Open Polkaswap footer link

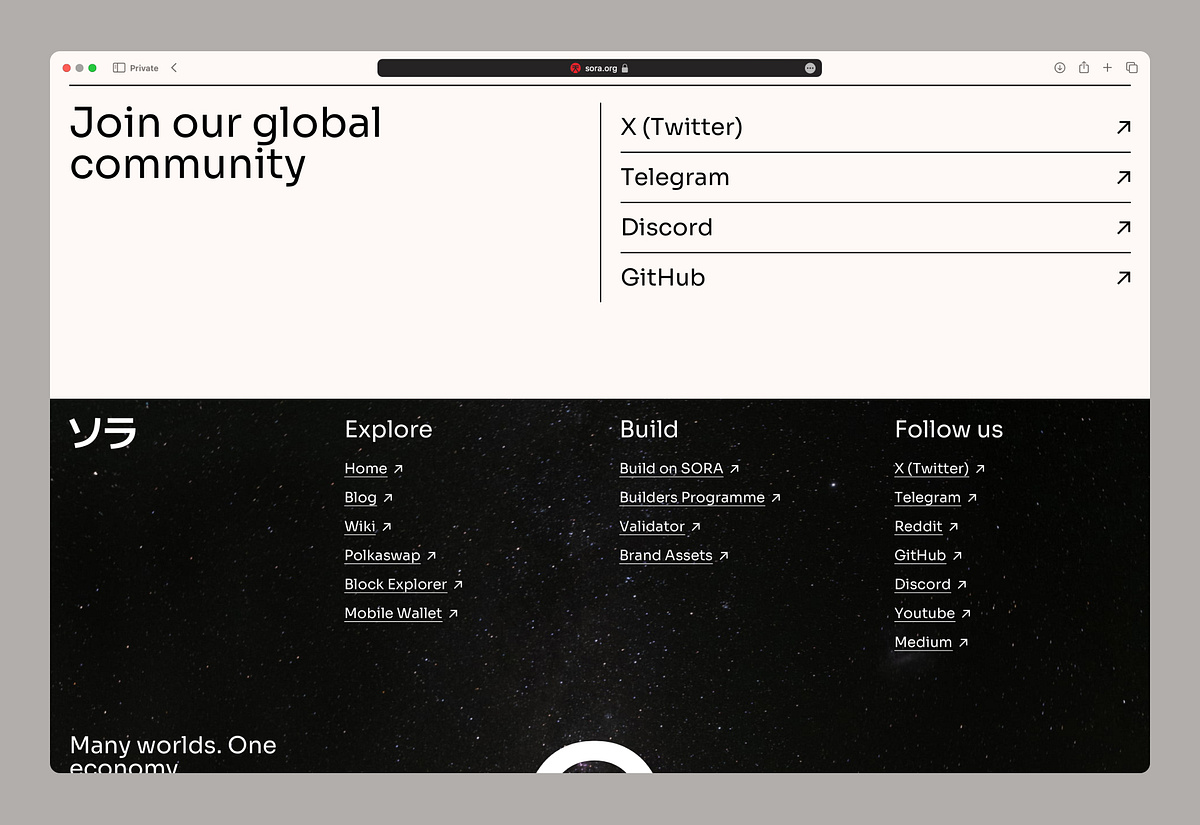tap(382, 556)
